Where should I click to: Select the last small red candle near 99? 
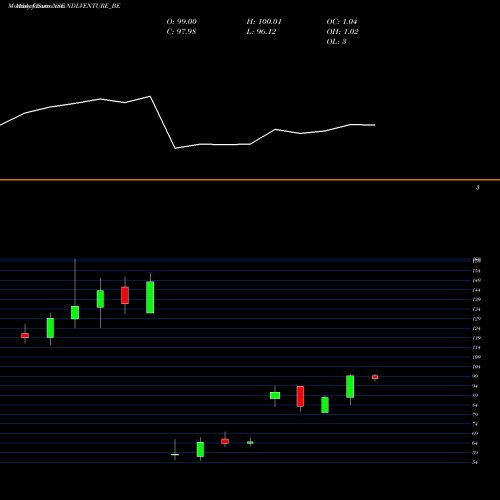click(x=375, y=377)
